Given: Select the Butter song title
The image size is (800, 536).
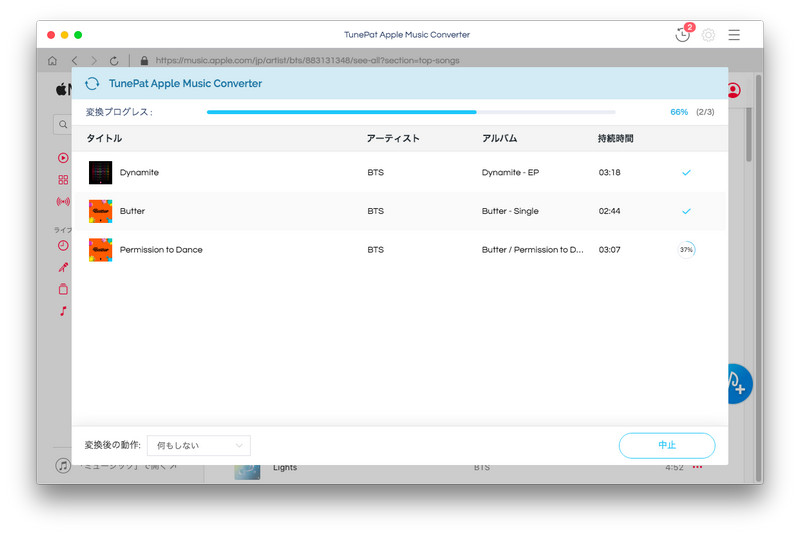Looking at the screenshot, I should (132, 211).
